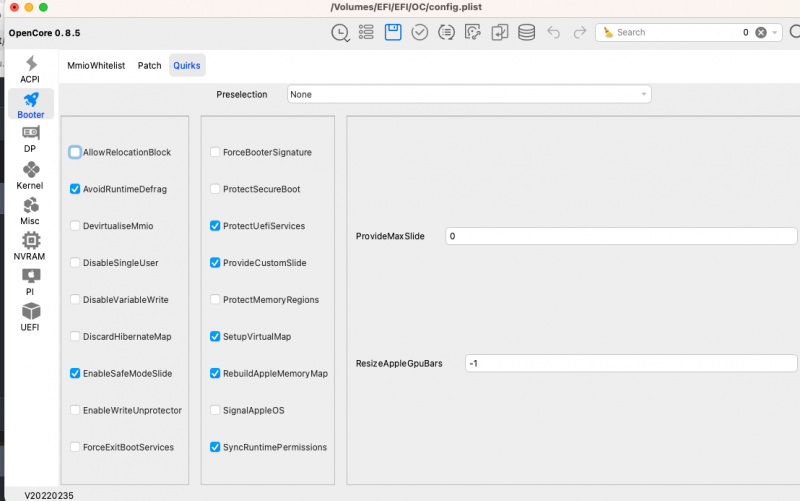Click the ProvideMaxSlide value field
The image size is (800, 501).
(x=621, y=236)
